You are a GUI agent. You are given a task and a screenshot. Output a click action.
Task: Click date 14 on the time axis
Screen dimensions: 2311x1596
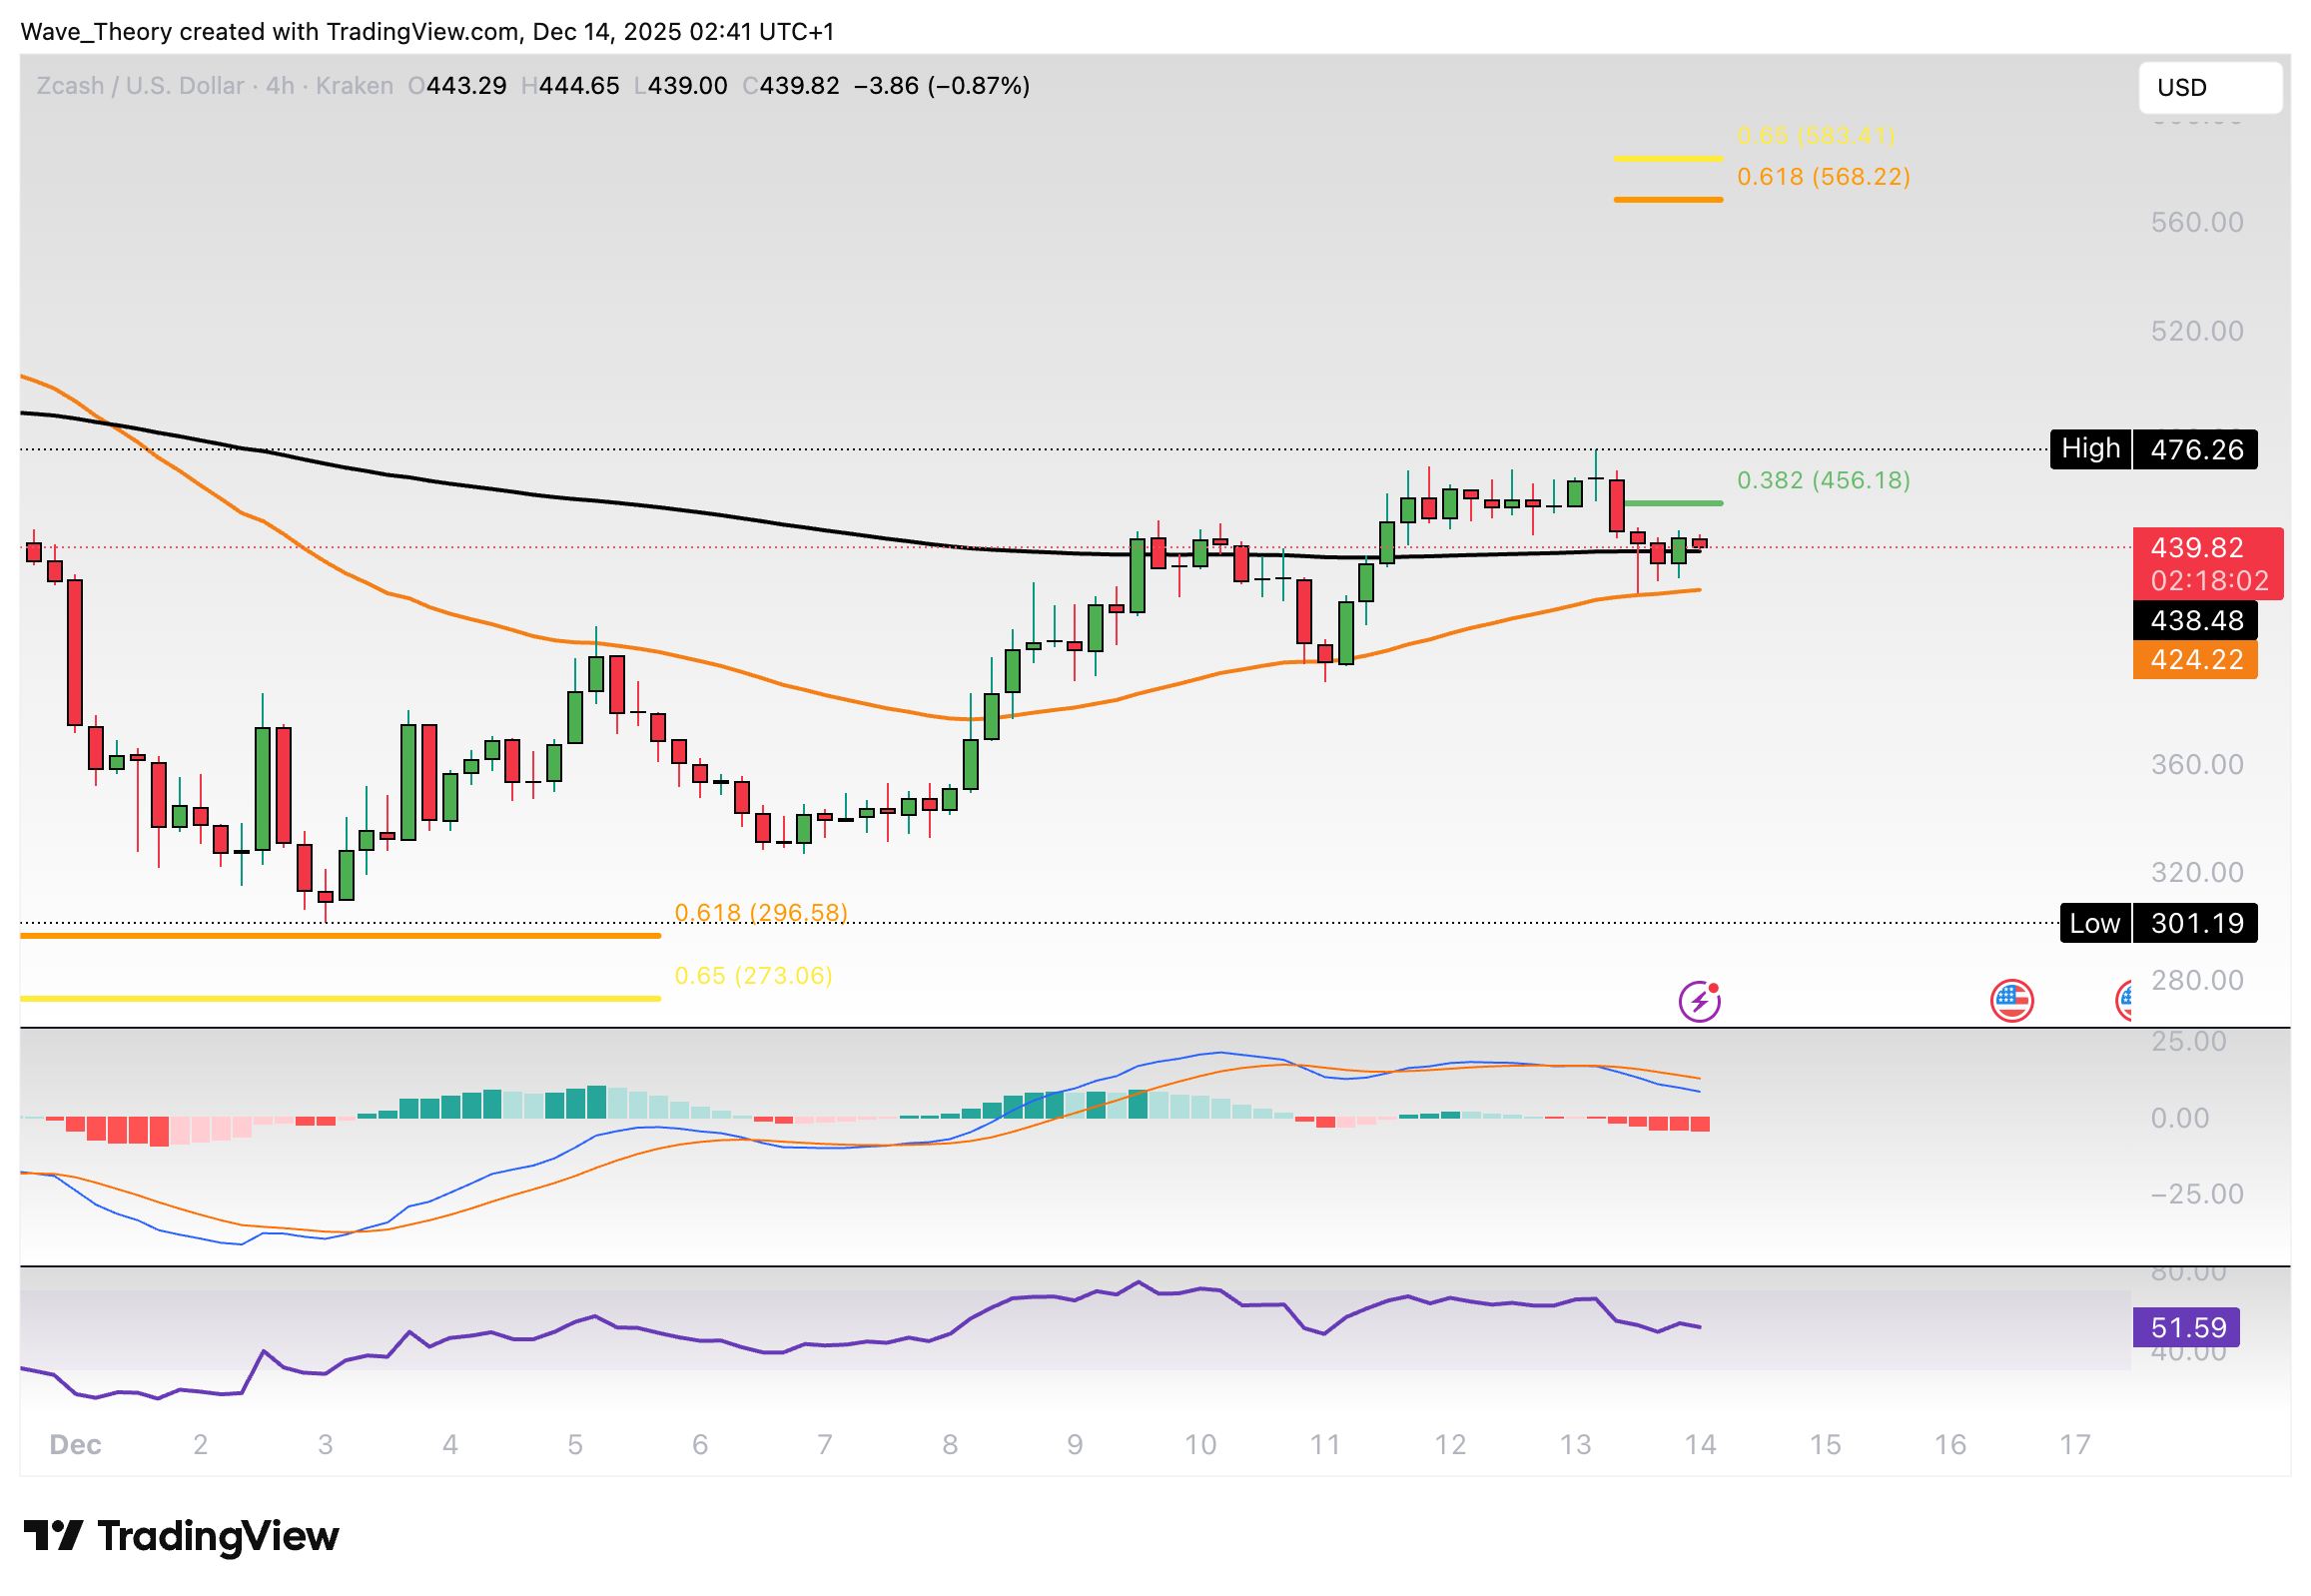coord(1700,1444)
